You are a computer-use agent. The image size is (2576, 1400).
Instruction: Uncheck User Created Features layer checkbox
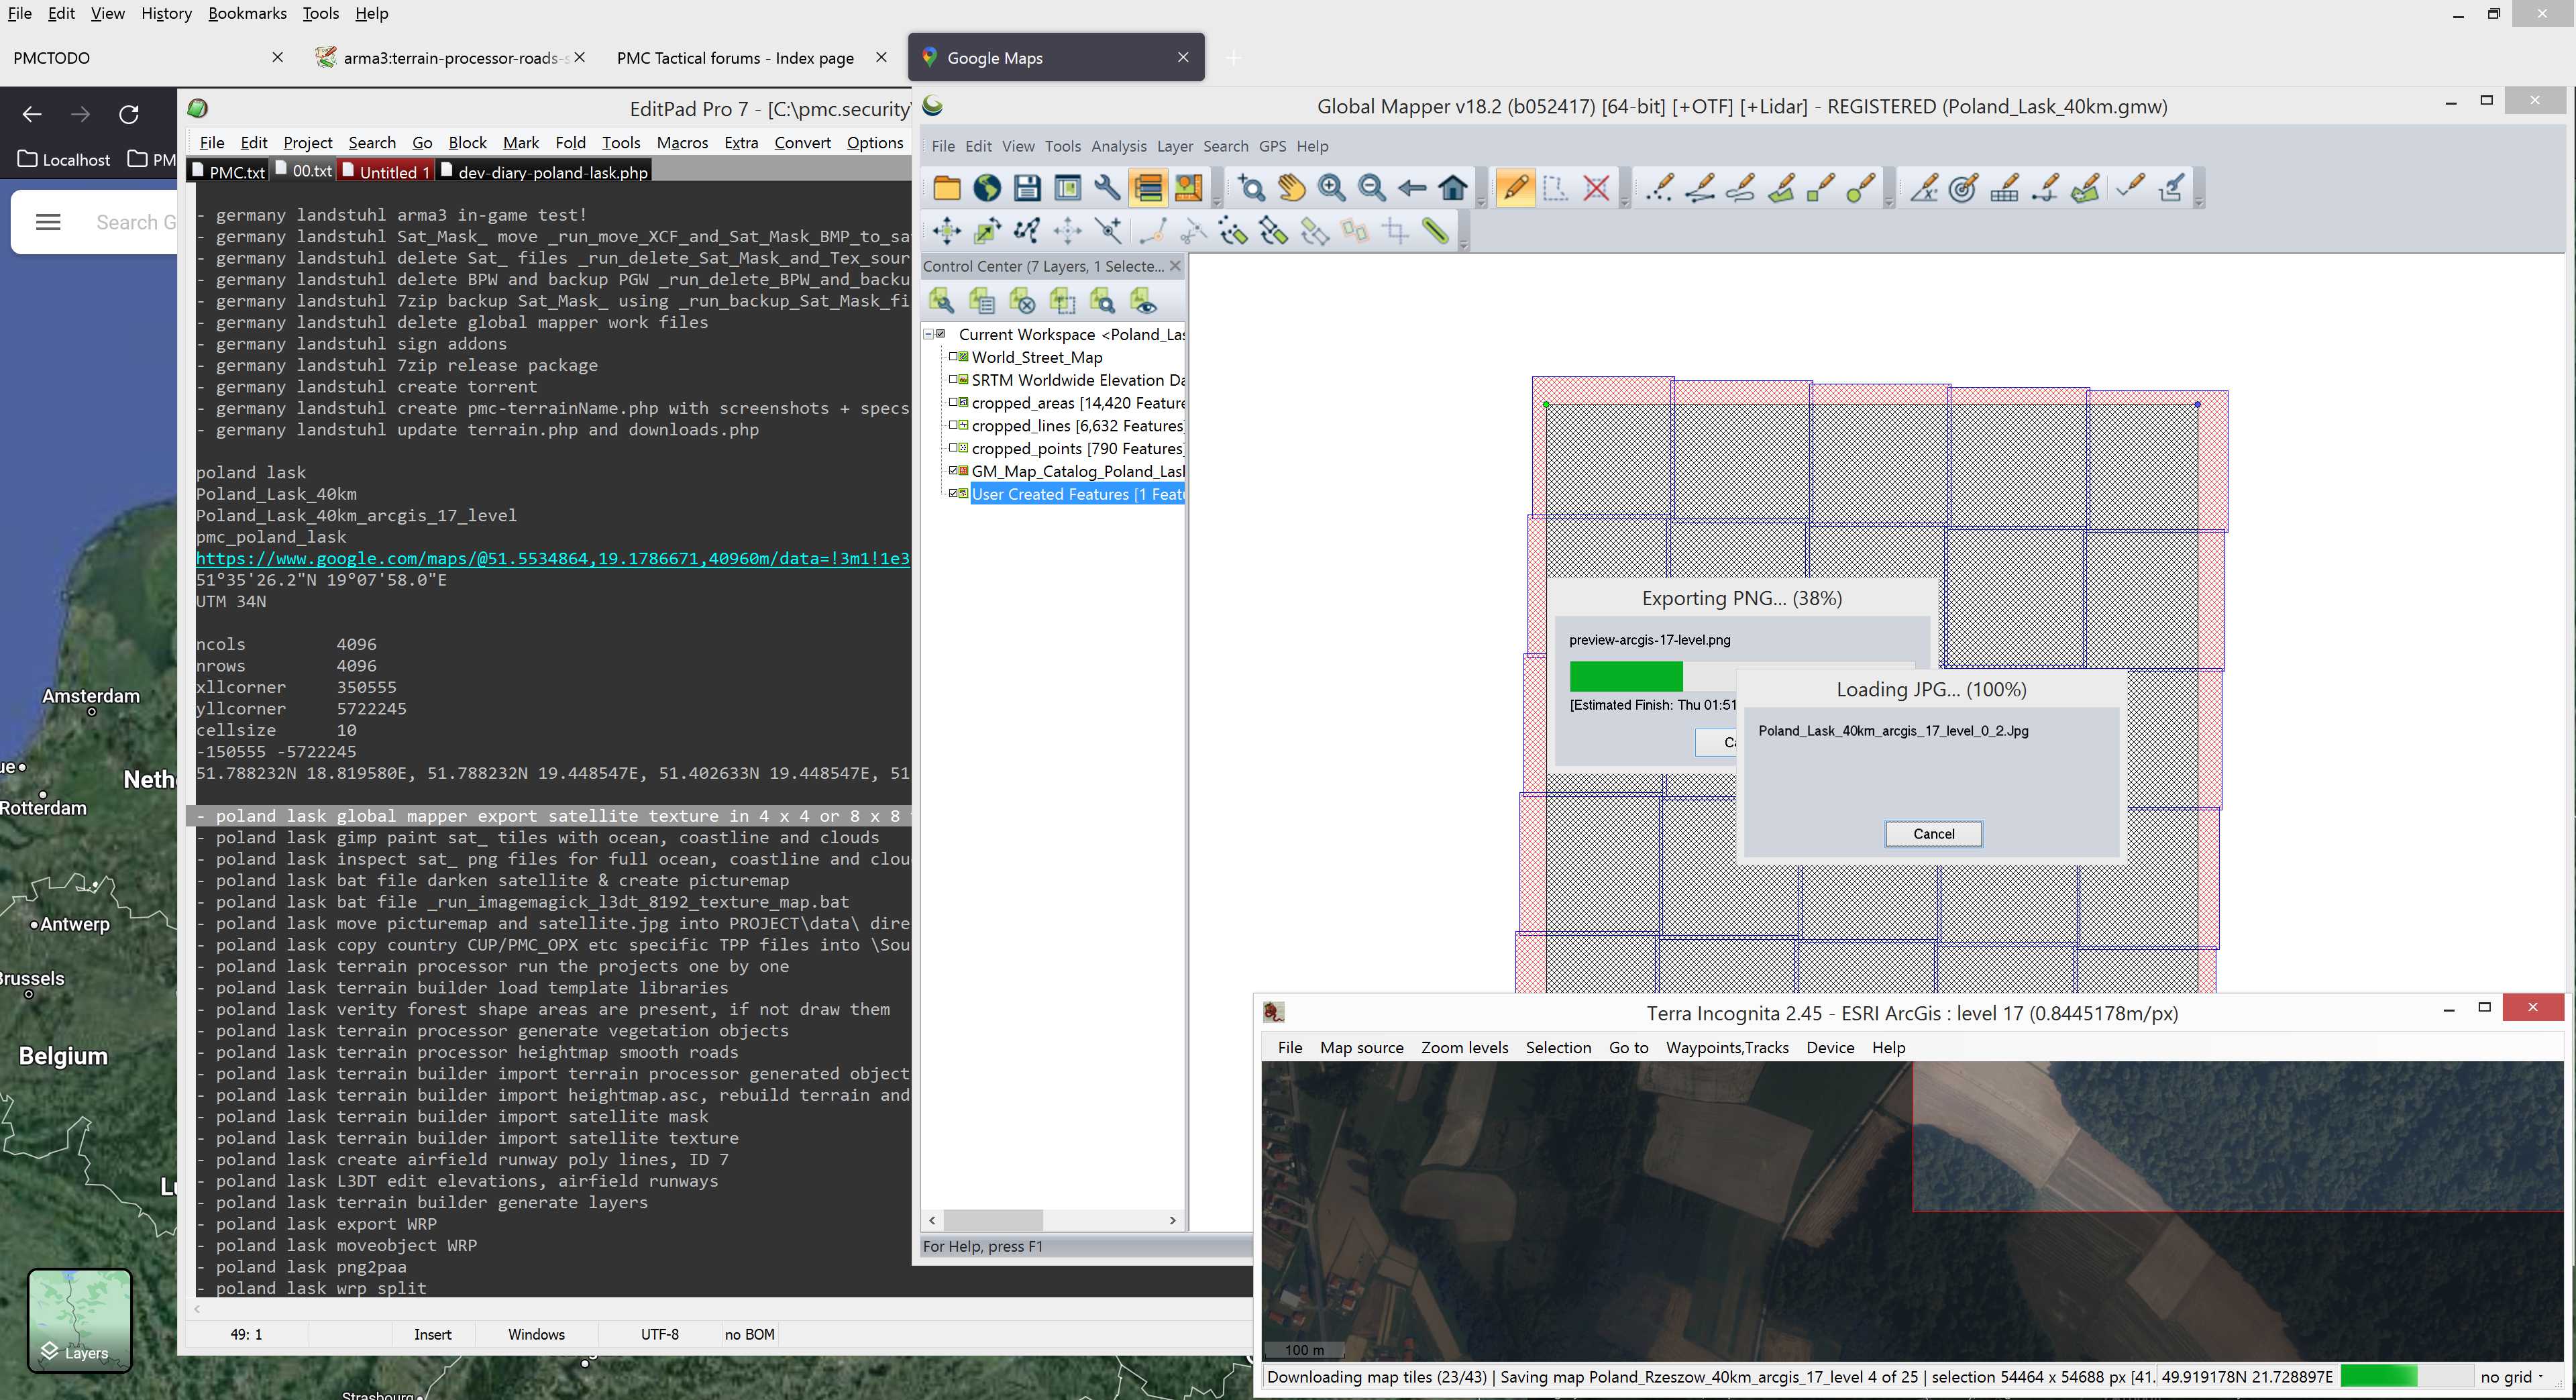click(953, 494)
